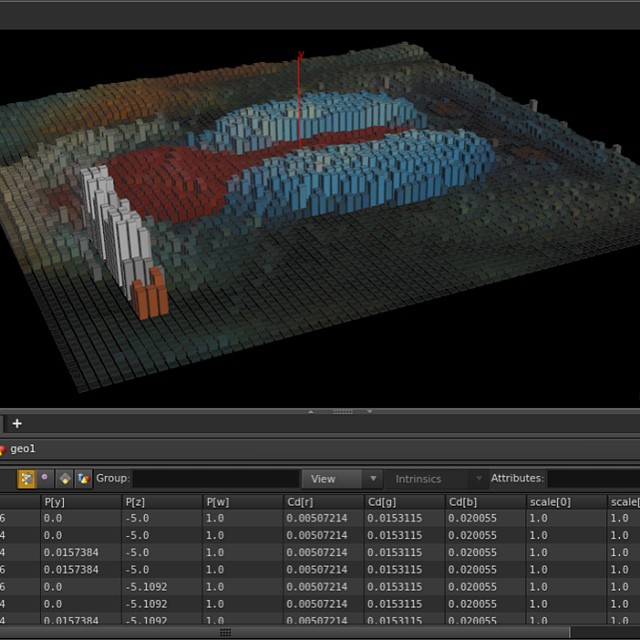Viewport: 640px width, 640px height.
Task: Click in the Group filter field
Action: (215, 479)
